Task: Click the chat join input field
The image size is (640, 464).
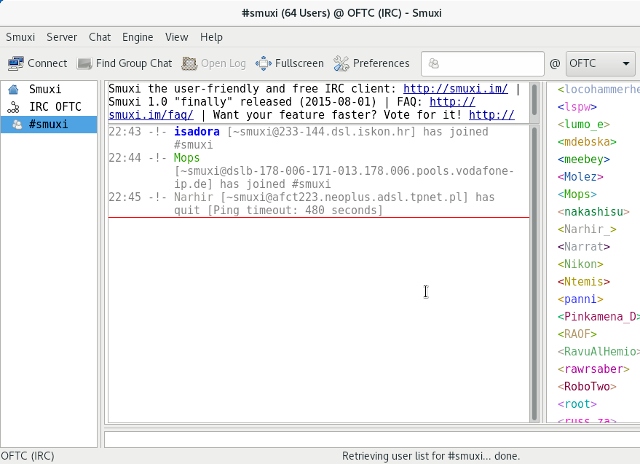Action: 483,64
